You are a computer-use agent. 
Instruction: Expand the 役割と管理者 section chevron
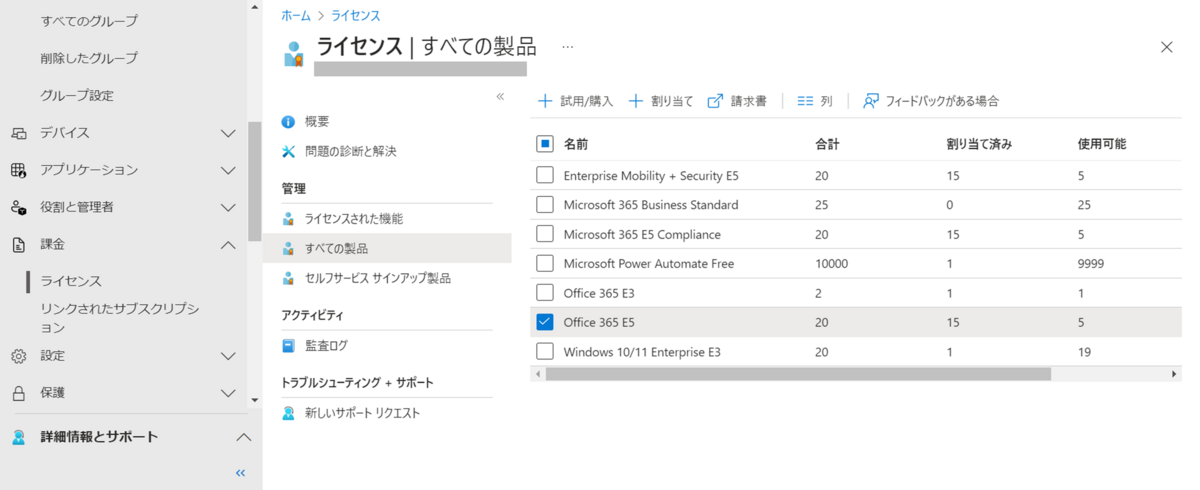(x=228, y=207)
